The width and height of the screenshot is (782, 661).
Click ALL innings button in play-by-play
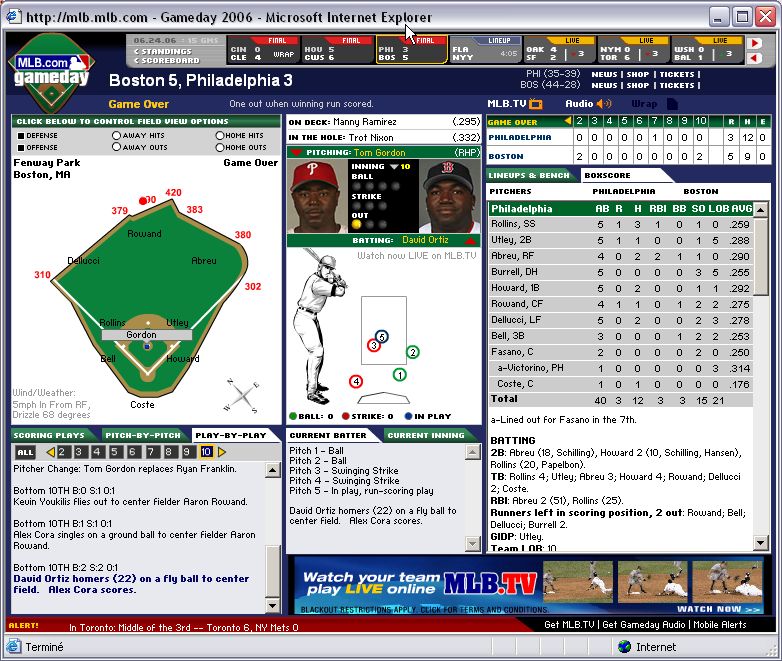click(25, 452)
